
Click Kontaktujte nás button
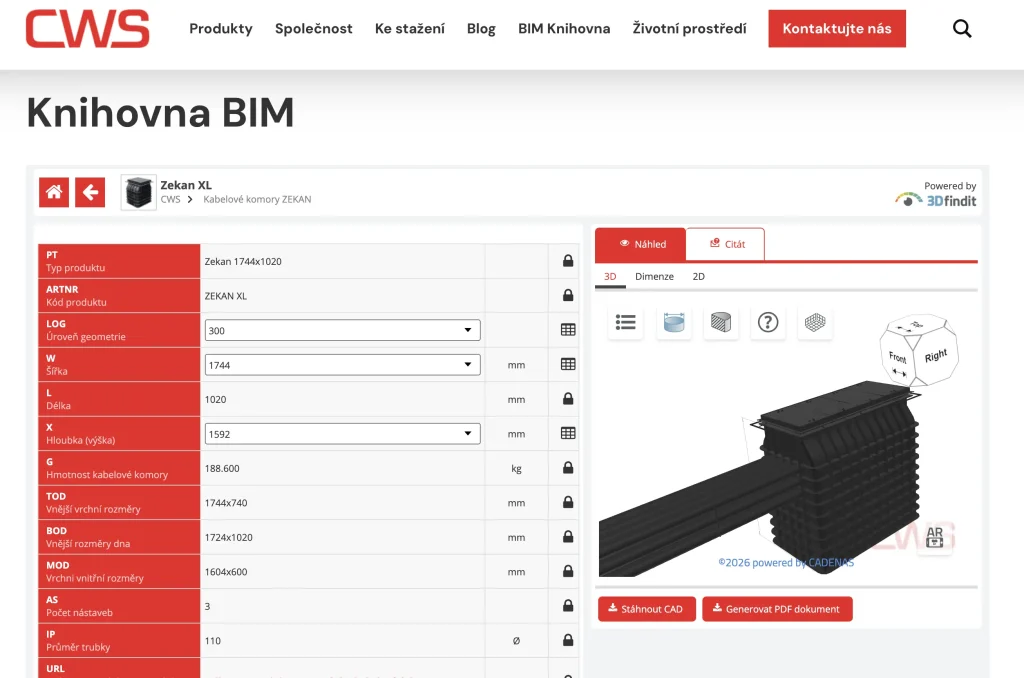tap(837, 29)
